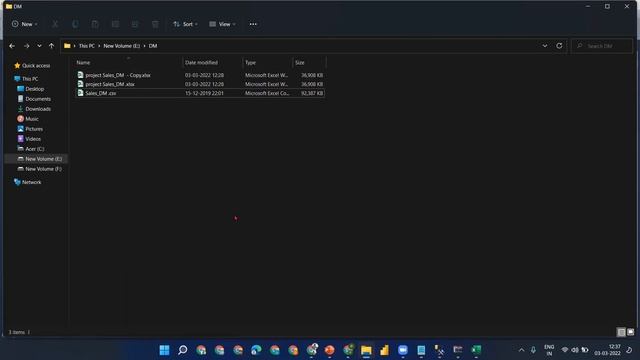Click the Search DM input box
The height and width of the screenshot is (360, 640).
pos(602,46)
